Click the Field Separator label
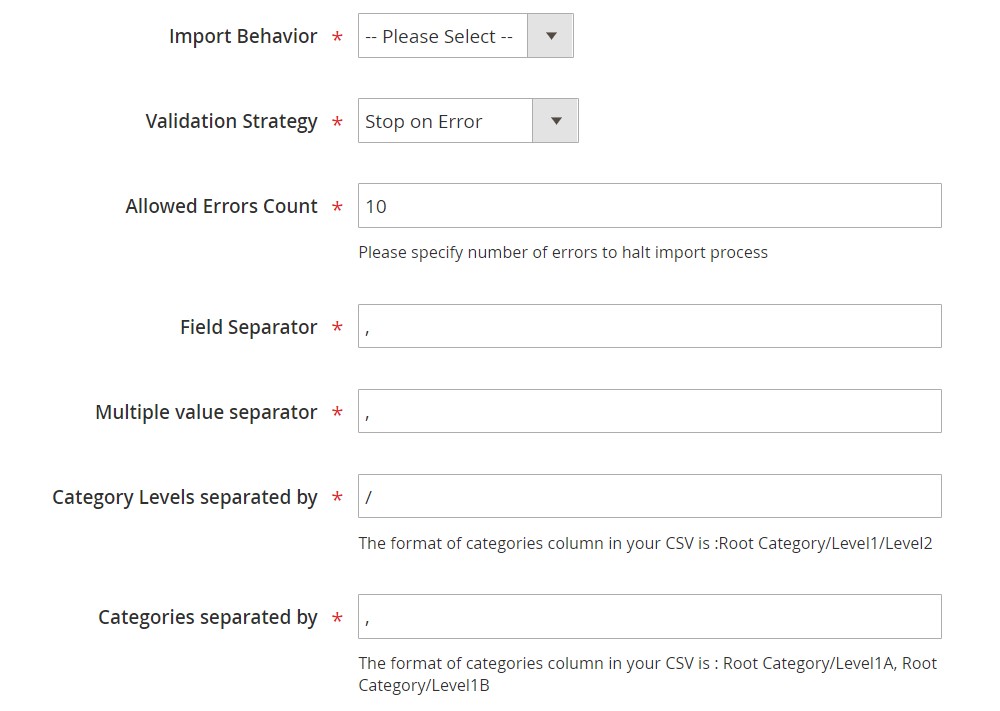Image resolution: width=1000 pixels, height=711 pixels. click(248, 328)
